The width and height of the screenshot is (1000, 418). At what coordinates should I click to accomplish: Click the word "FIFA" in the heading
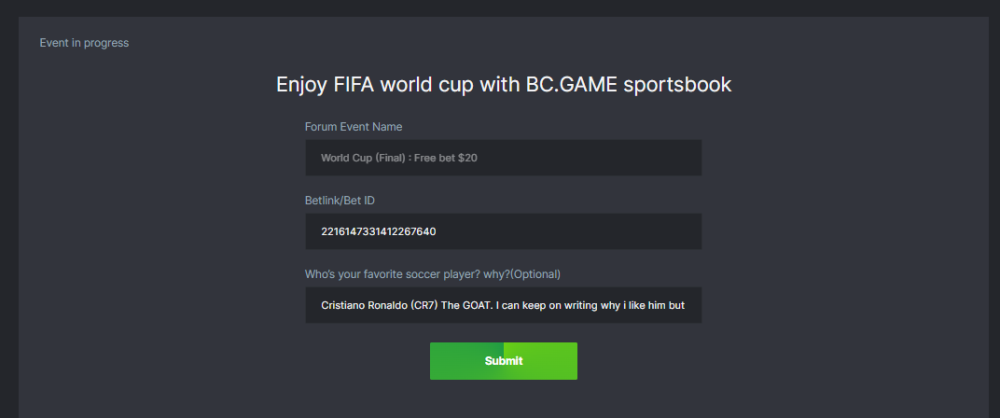coord(354,85)
